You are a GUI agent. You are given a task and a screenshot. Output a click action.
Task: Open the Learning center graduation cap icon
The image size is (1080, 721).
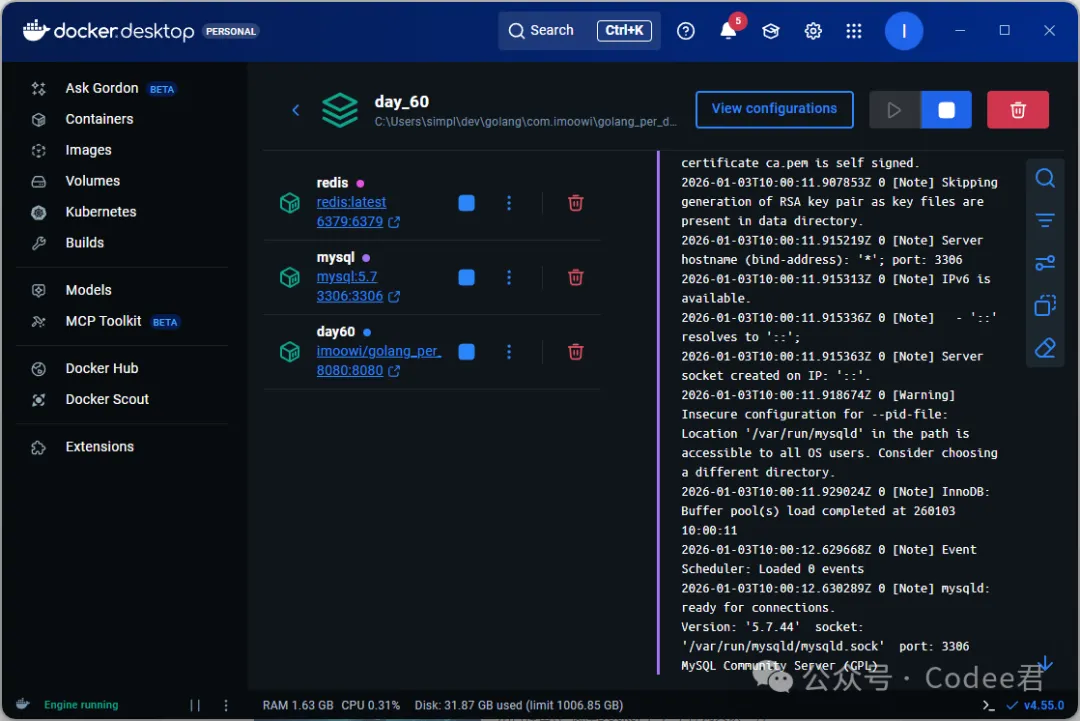click(771, 31)
